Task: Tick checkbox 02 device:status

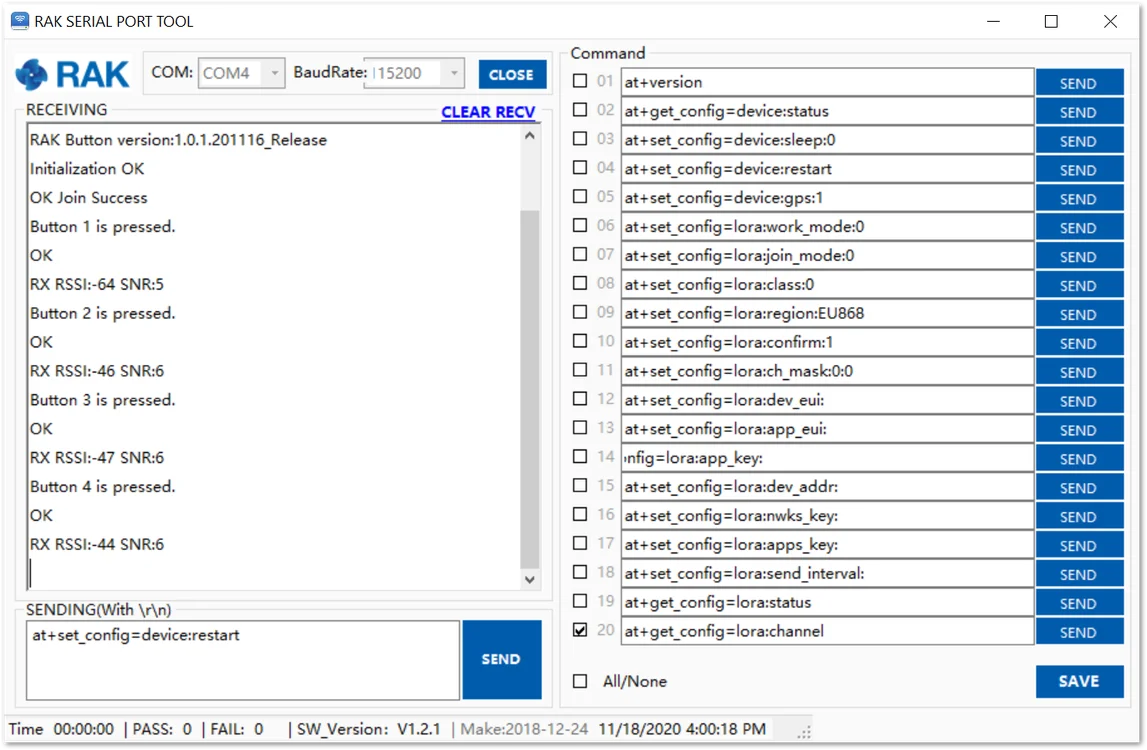Action: coord(580,110)
